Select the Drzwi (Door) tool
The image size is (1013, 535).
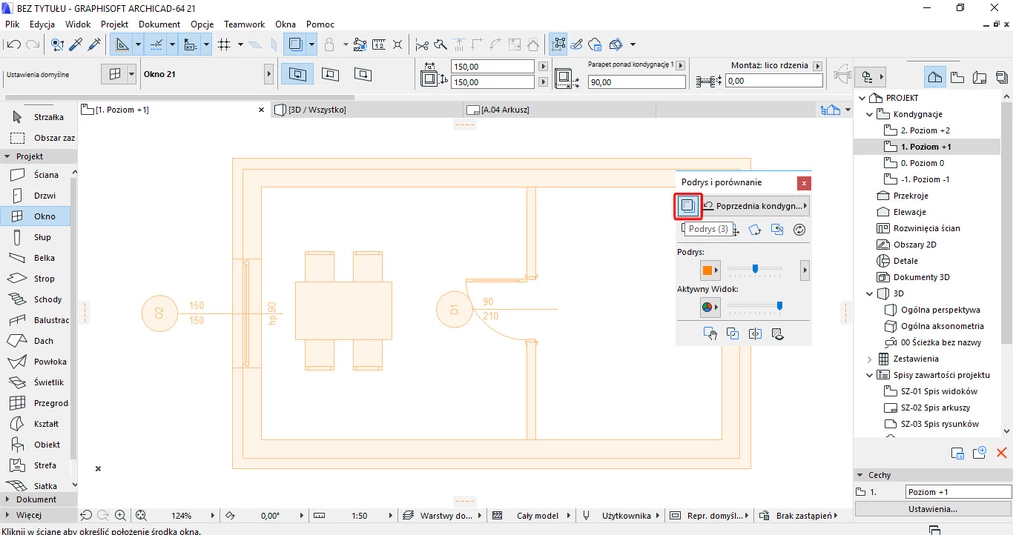point(36,195)
